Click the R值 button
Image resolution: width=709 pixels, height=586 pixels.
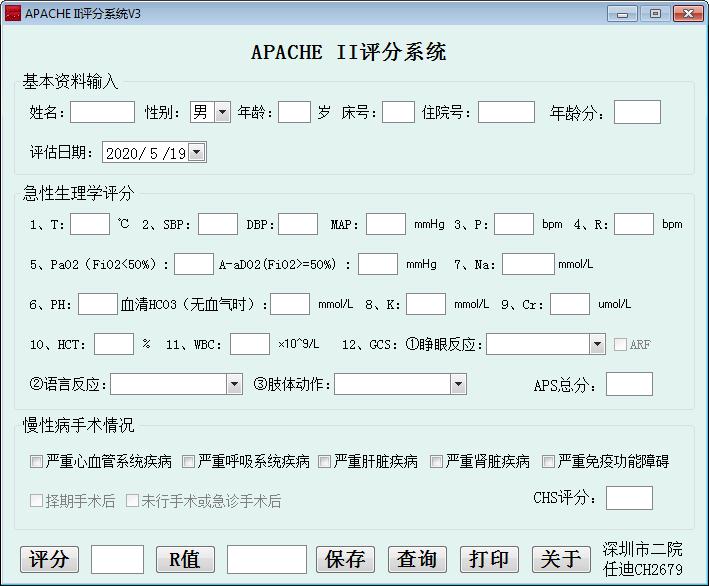point(185,559)
